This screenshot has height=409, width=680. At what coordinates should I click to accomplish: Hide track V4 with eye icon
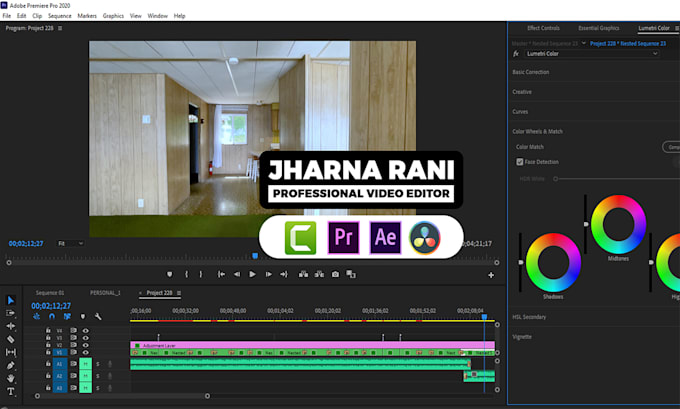[x=85, y=330]
